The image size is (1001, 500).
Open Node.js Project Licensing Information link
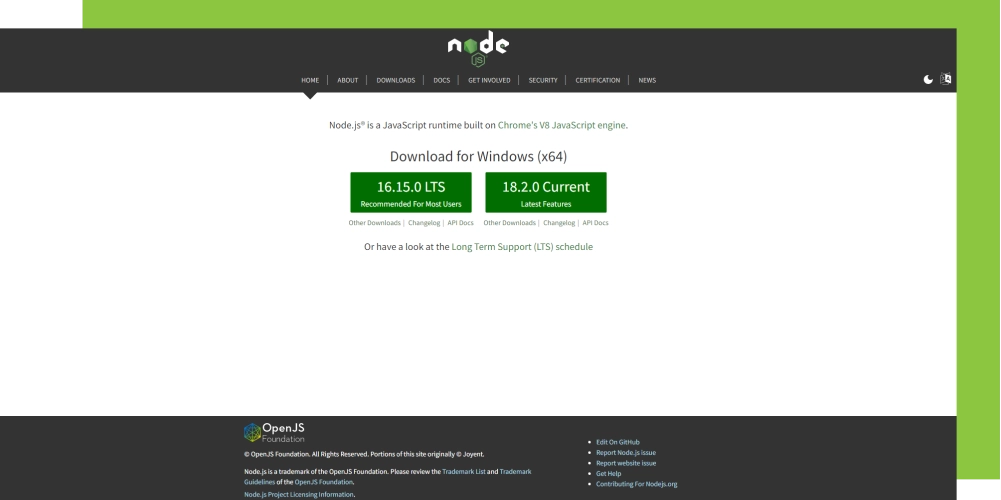(x=298, y=495)
